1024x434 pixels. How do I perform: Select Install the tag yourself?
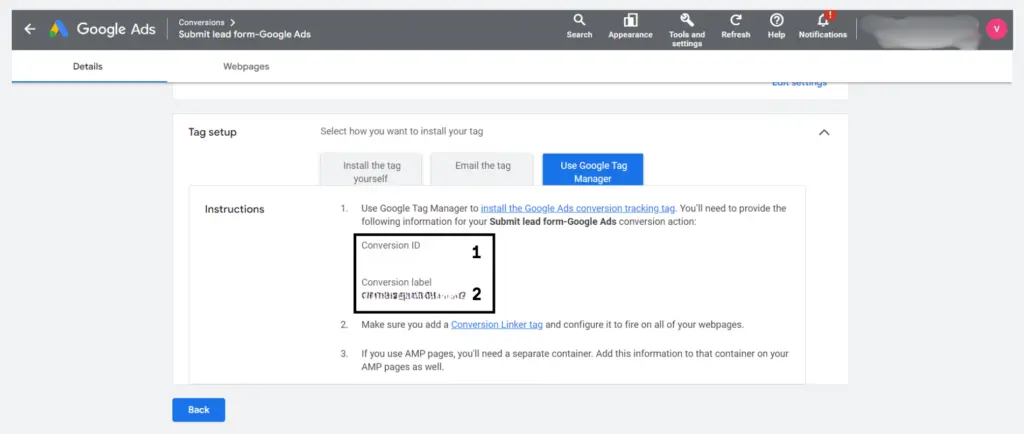[371, 172]
